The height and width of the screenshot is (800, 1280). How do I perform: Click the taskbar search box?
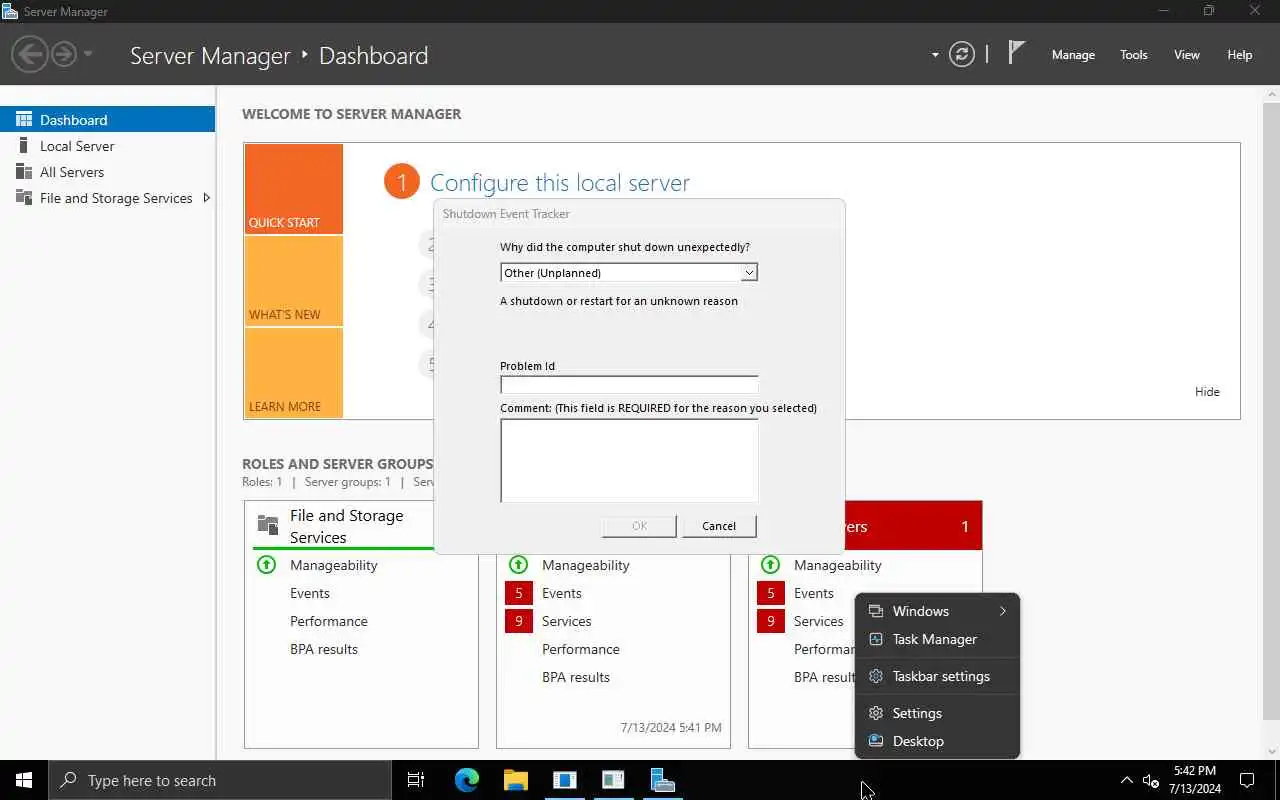(x=220, y=780)
